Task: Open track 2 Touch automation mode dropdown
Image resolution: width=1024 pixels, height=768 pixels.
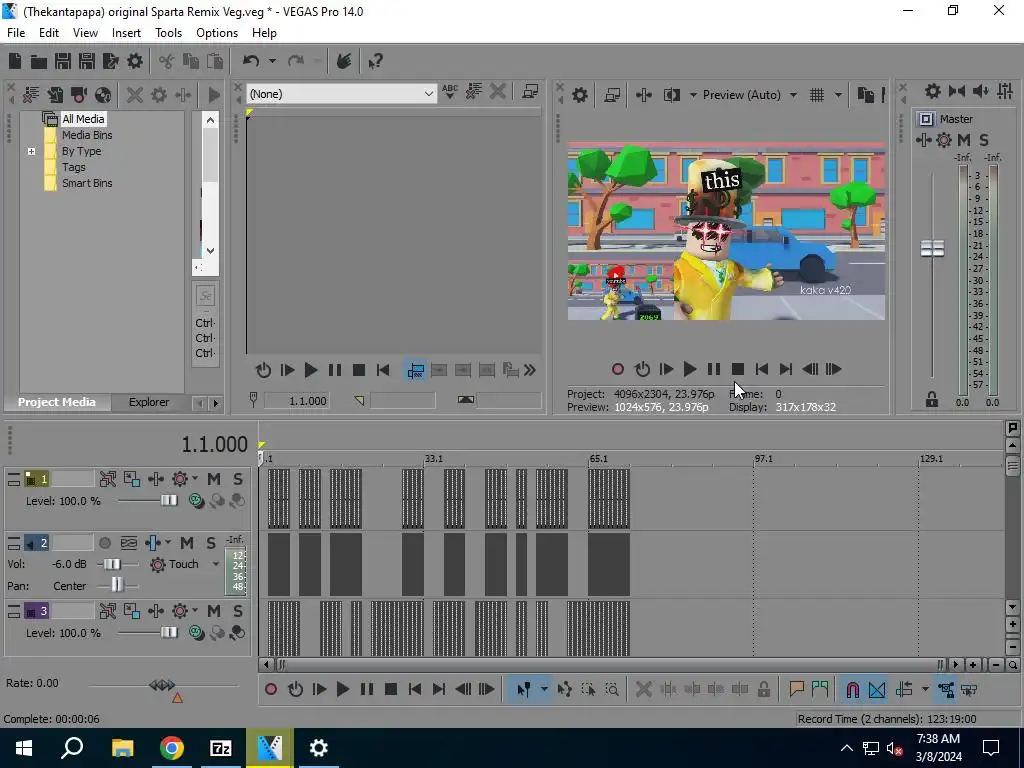Action: (216, 564)
